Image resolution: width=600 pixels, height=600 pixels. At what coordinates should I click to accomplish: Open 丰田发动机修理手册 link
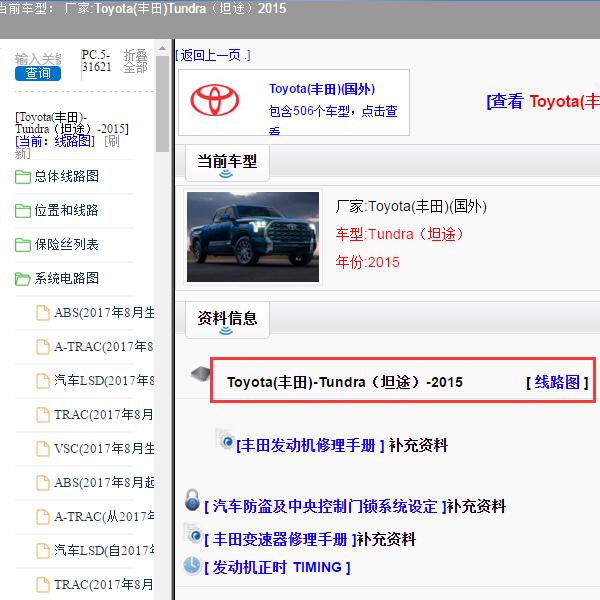[310, 445]
